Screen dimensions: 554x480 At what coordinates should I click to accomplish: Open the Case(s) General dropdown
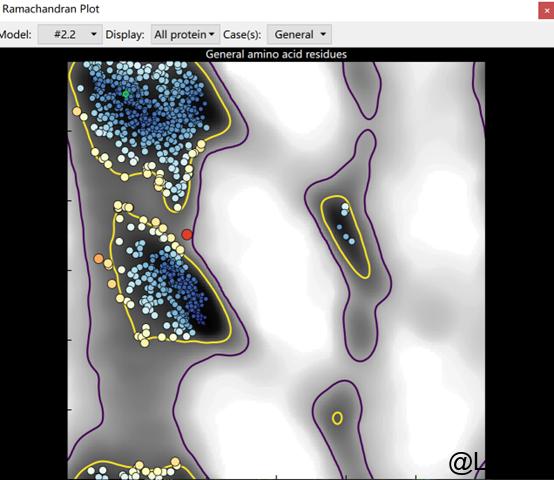[299, 34]
